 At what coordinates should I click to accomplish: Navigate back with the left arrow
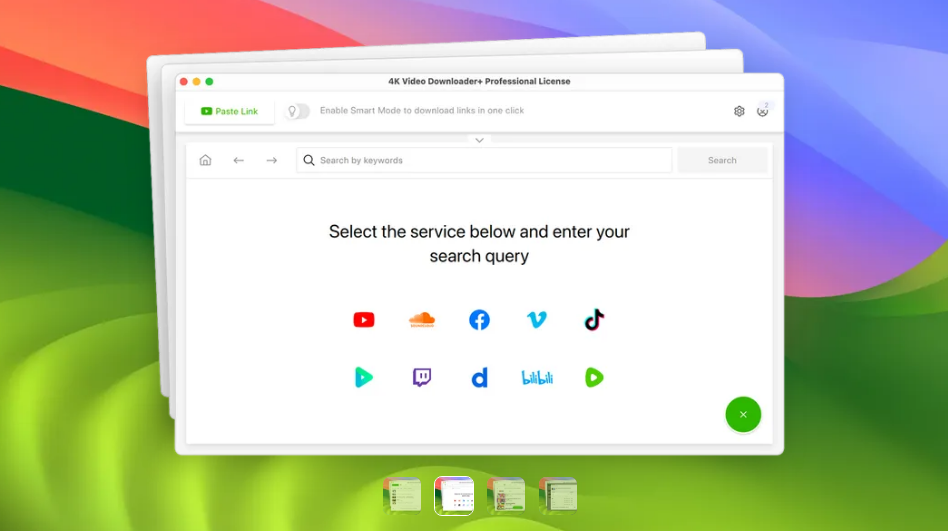239,160
